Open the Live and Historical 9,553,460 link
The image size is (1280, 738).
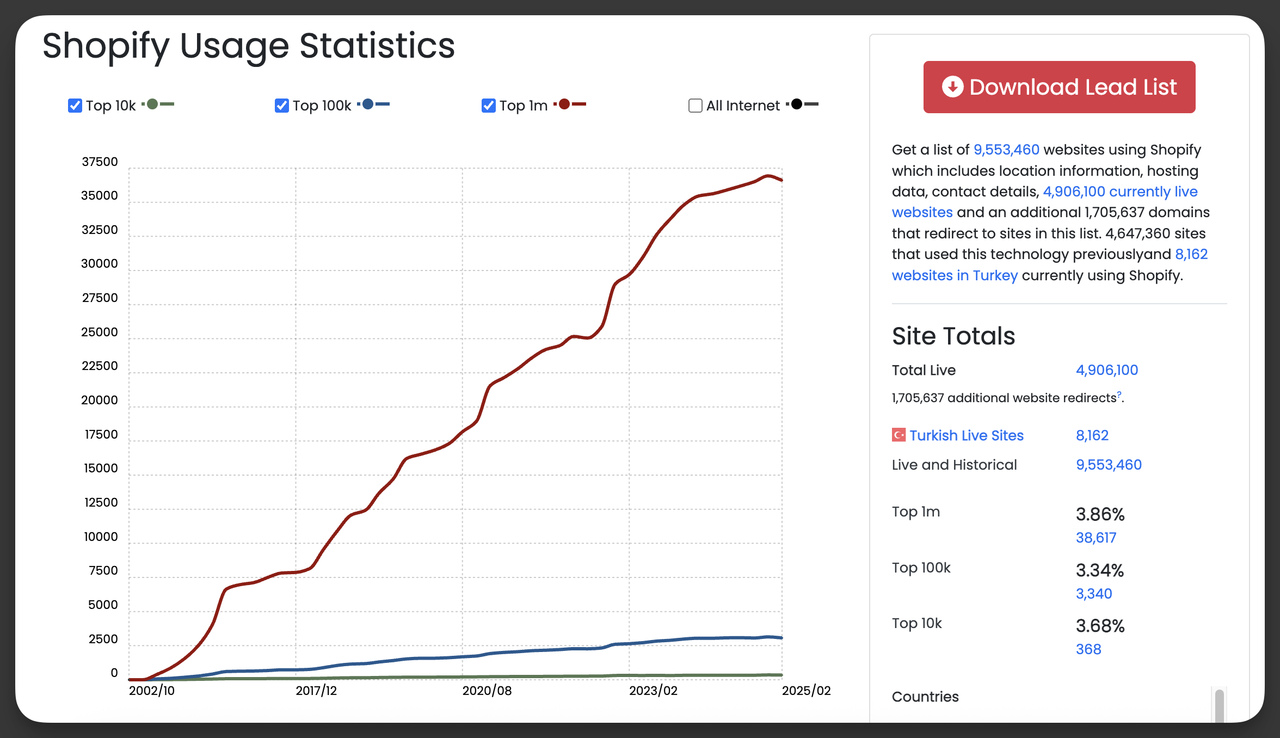pyautogui.click(x=1109, y=465)
